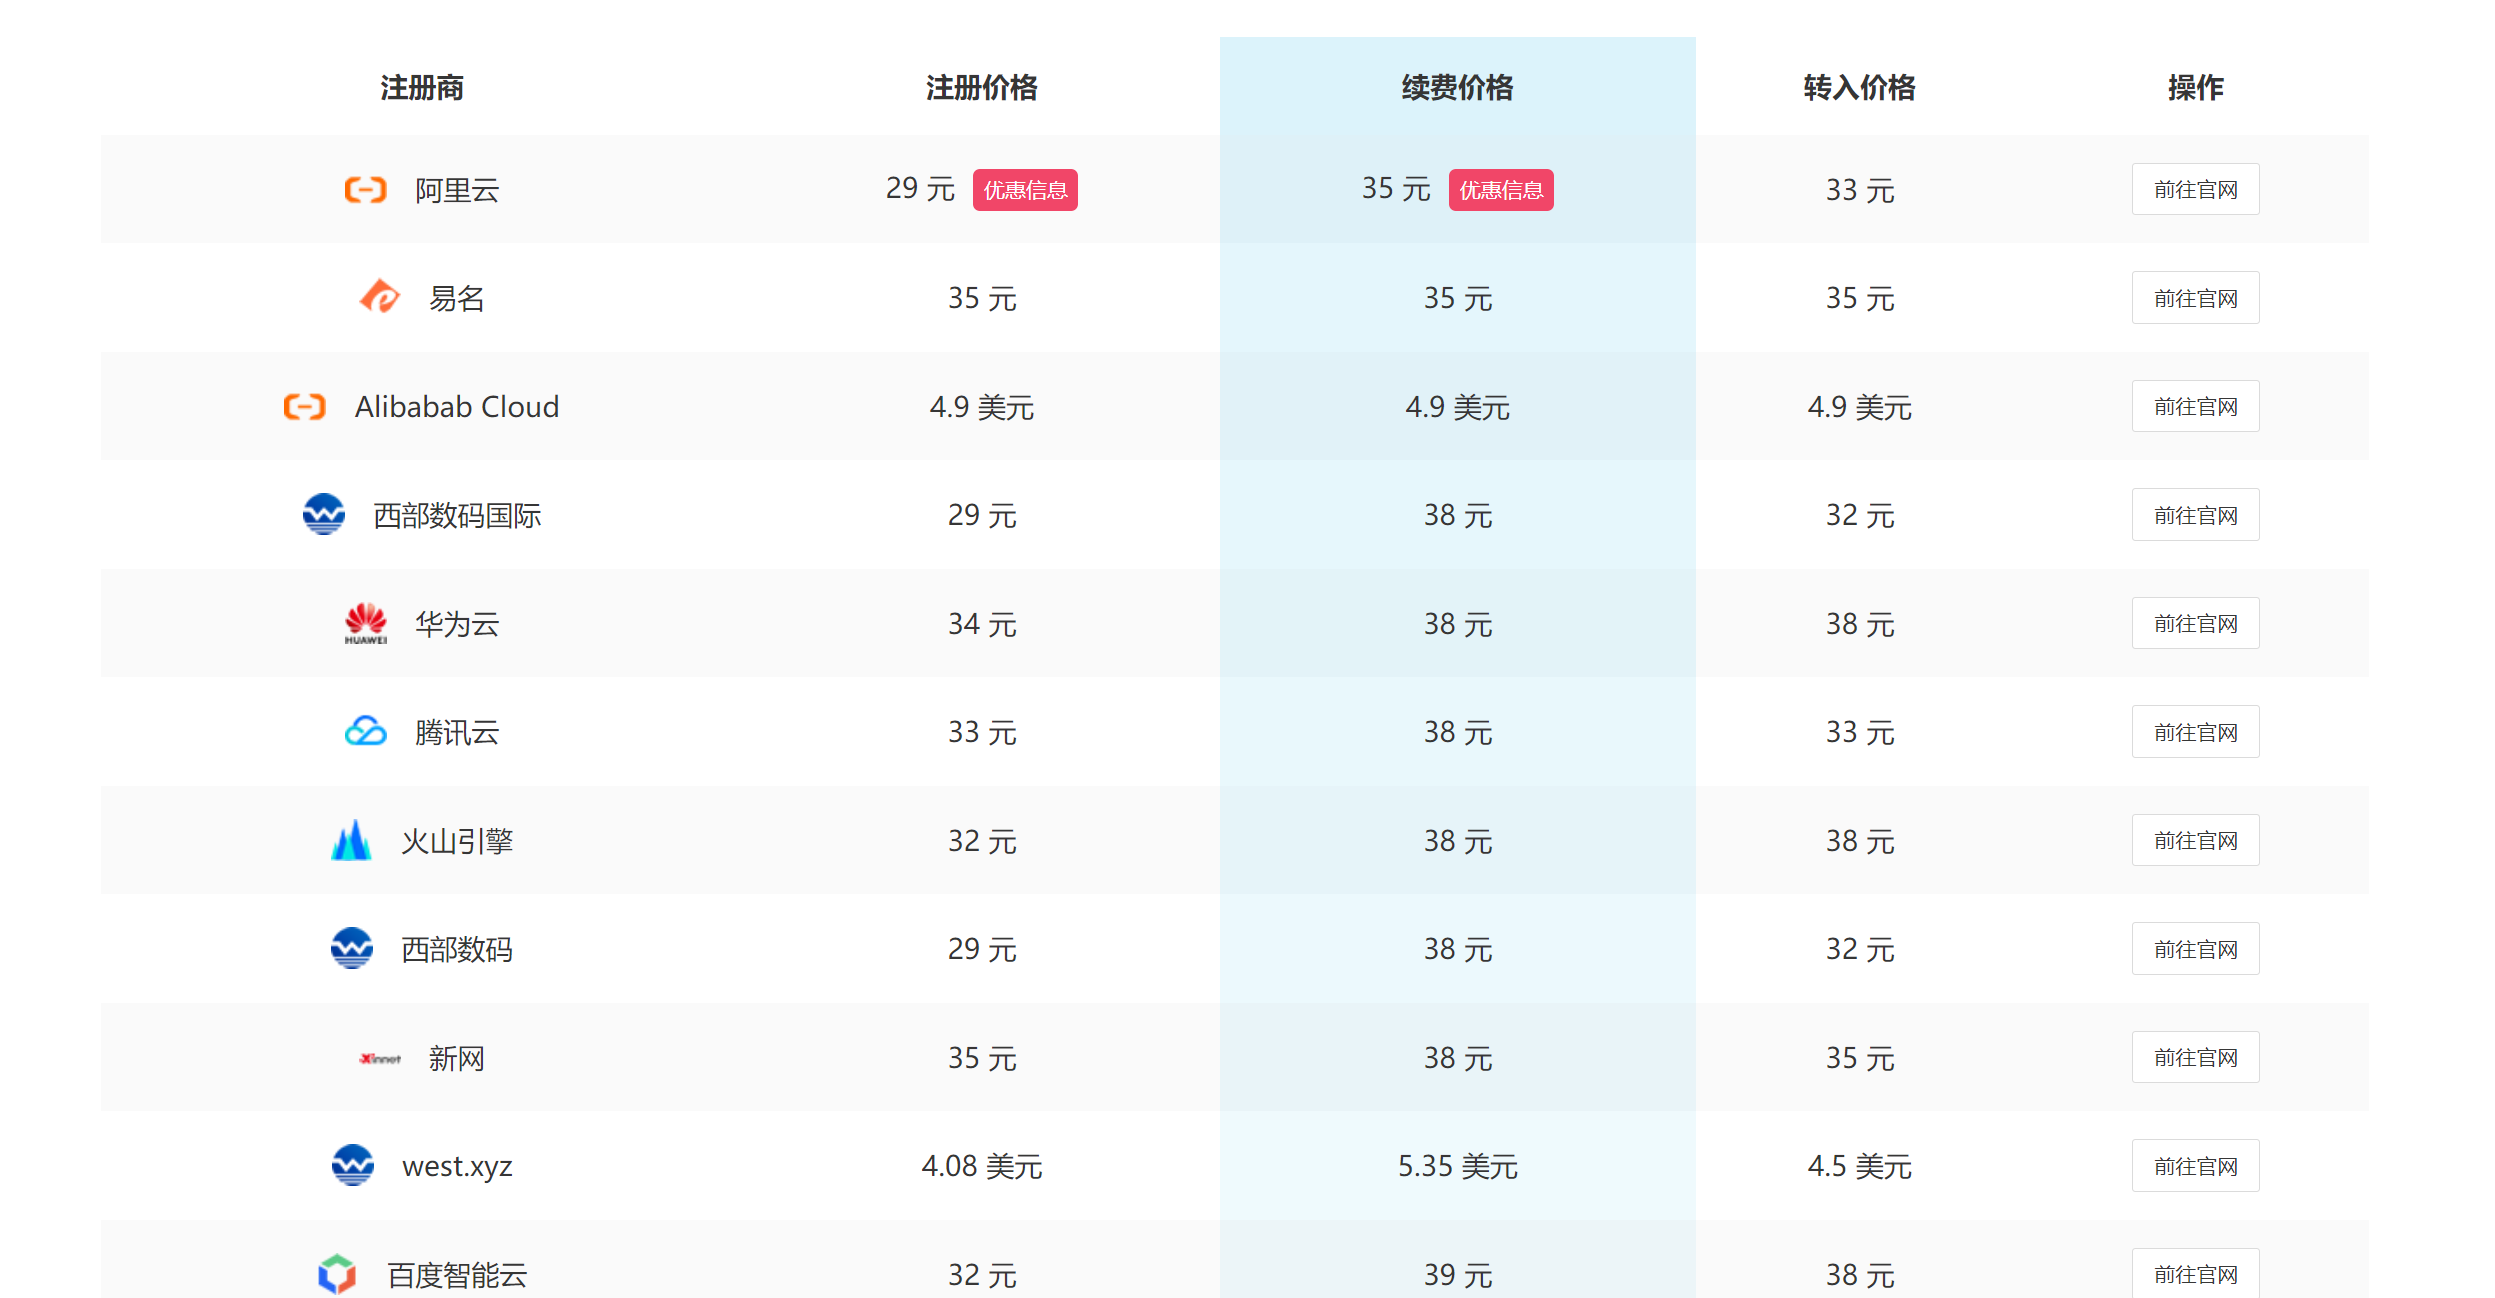The image size is (2495, 1298).
Task: Click 百度智能云 renewal price 39 元
Action: click(x=1457, y=1275)
